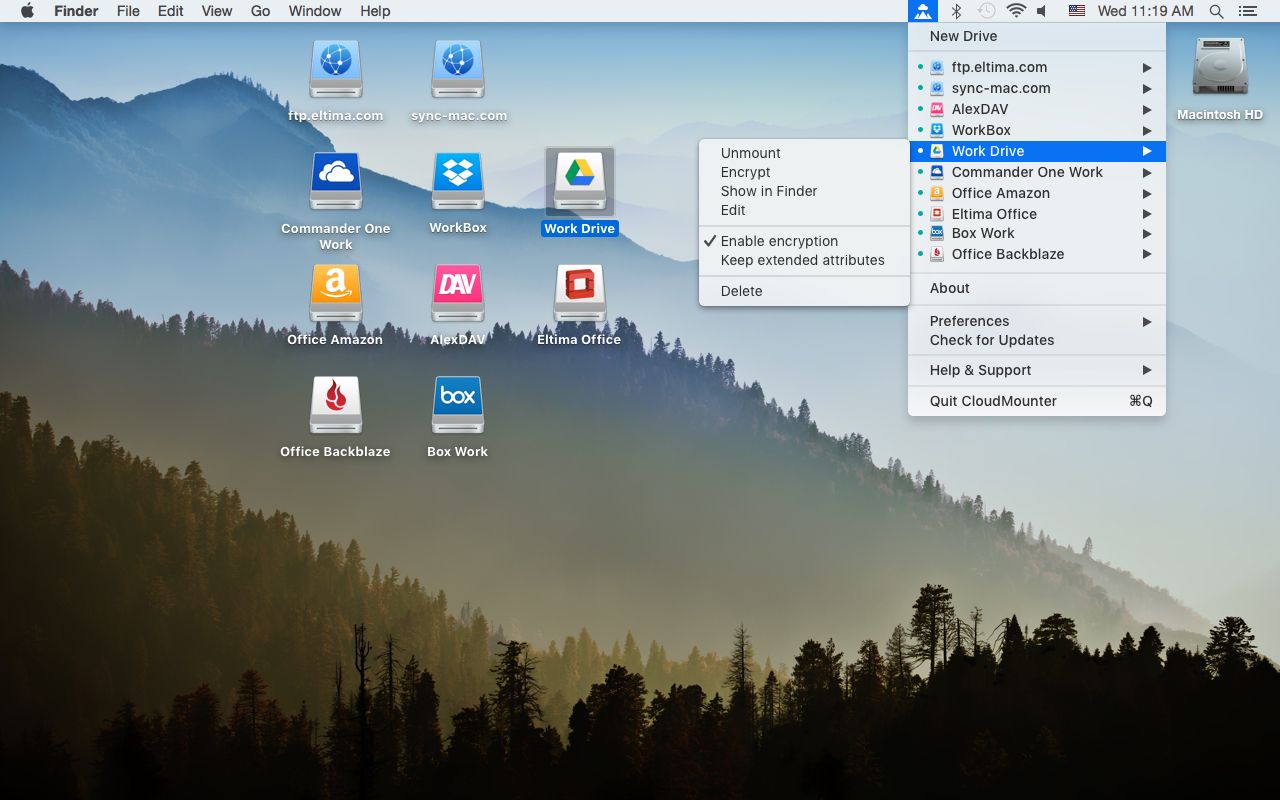The width and height of the screenshot is (1280, 800).
Task: Click Check for Updates
Action: [x=990, y=340]
